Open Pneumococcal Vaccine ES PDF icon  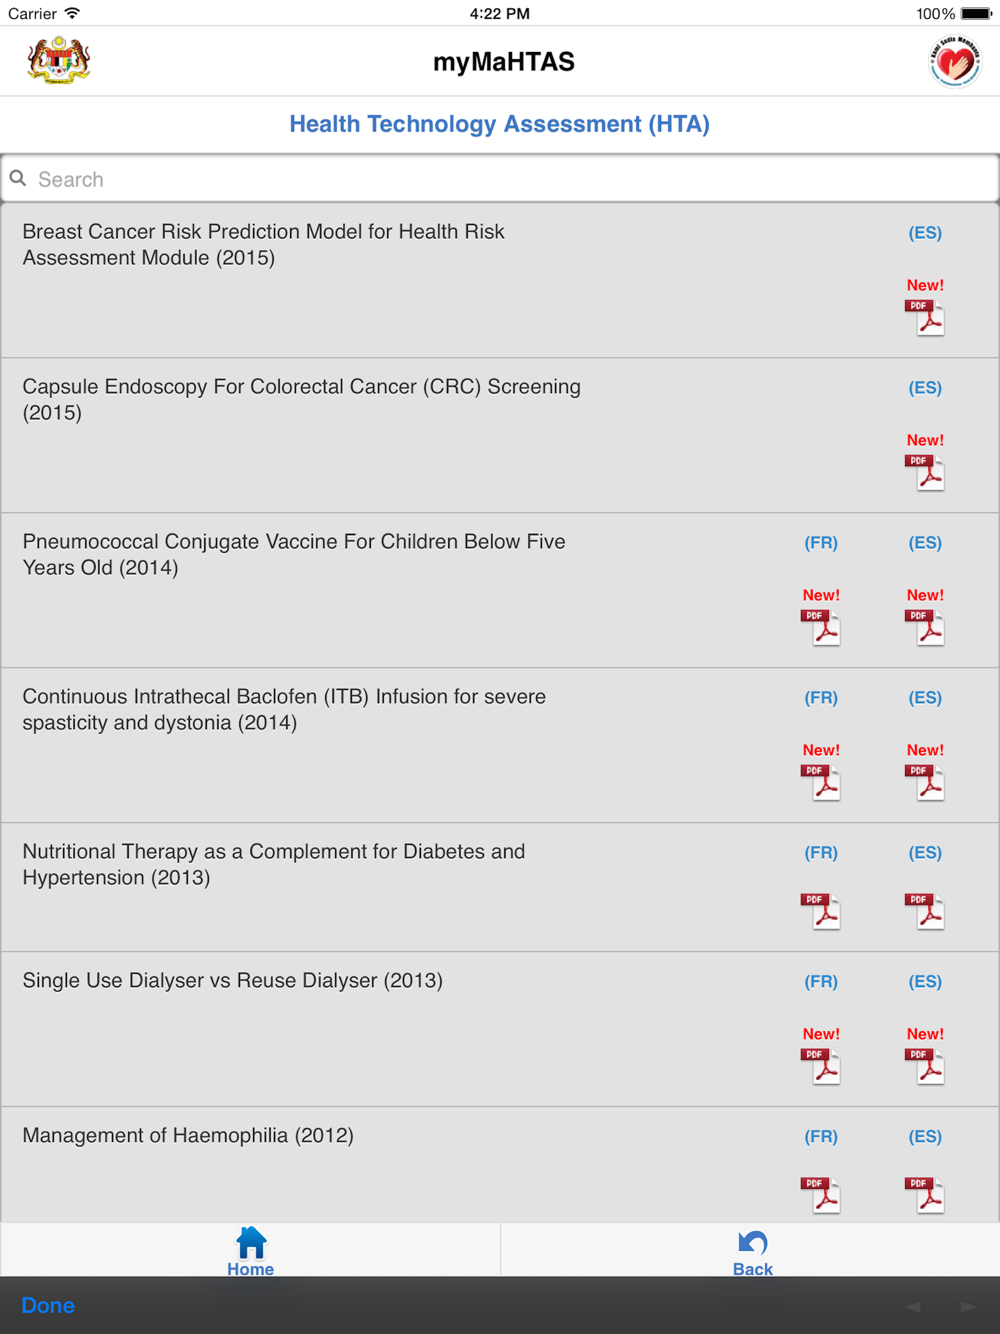[x=925, y=628]
